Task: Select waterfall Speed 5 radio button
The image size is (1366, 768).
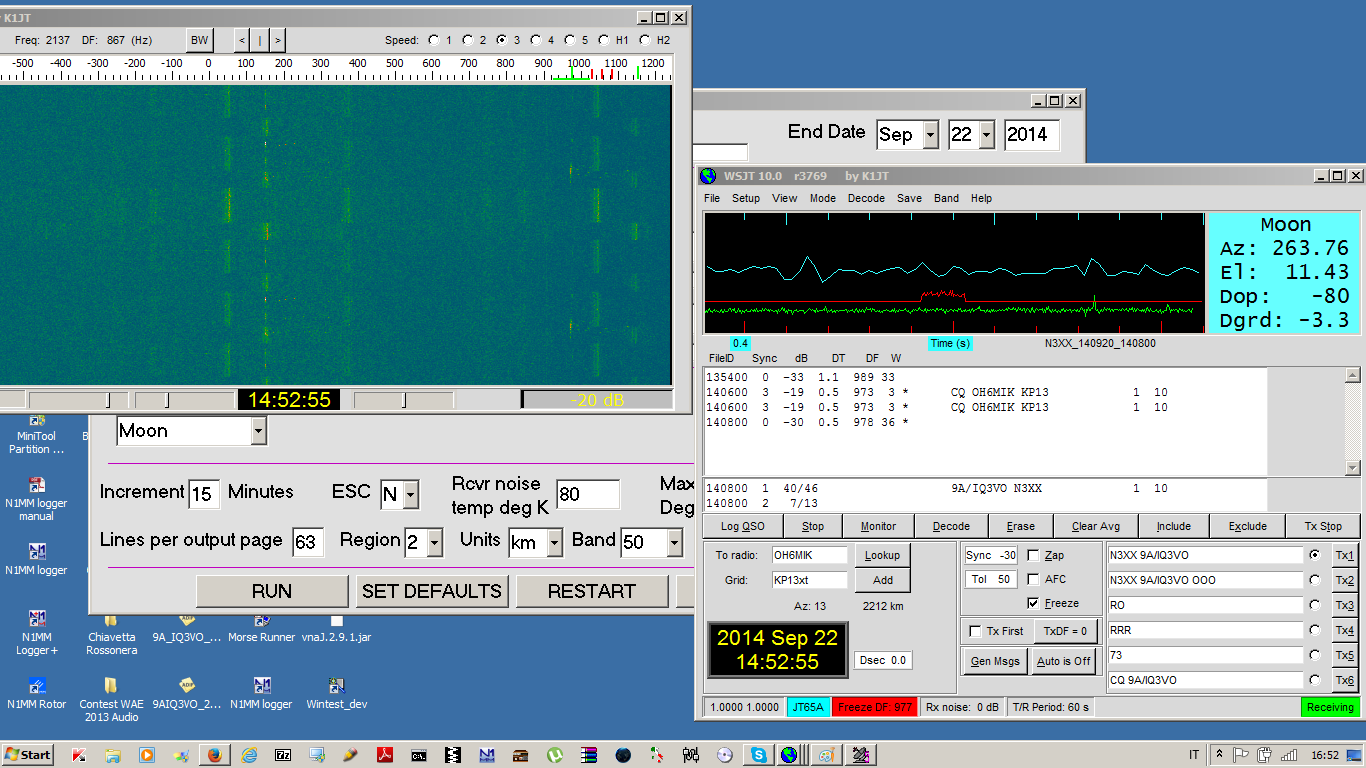Action: [569, 40]
